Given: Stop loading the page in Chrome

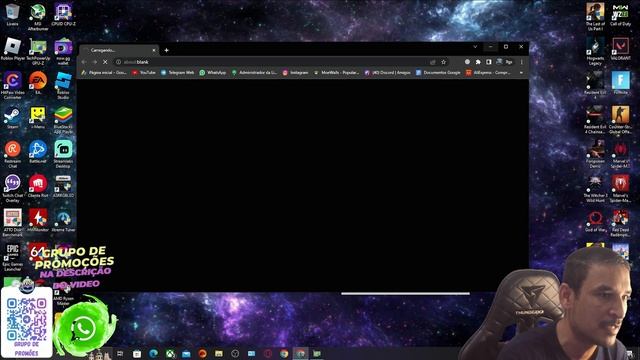Looking at the screenshot, I should coord(105,62).
